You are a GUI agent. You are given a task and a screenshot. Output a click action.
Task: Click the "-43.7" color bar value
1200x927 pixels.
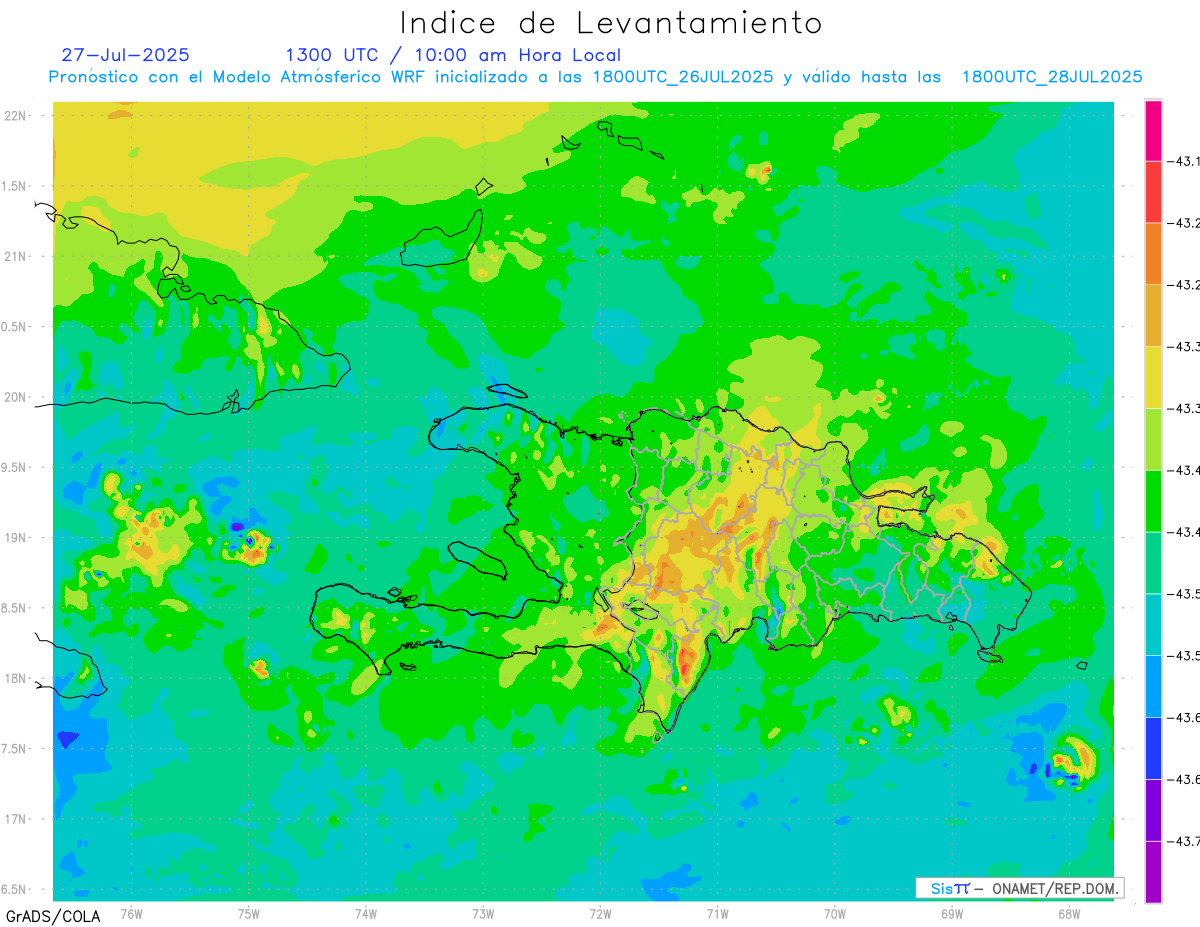pos(1185,841)
